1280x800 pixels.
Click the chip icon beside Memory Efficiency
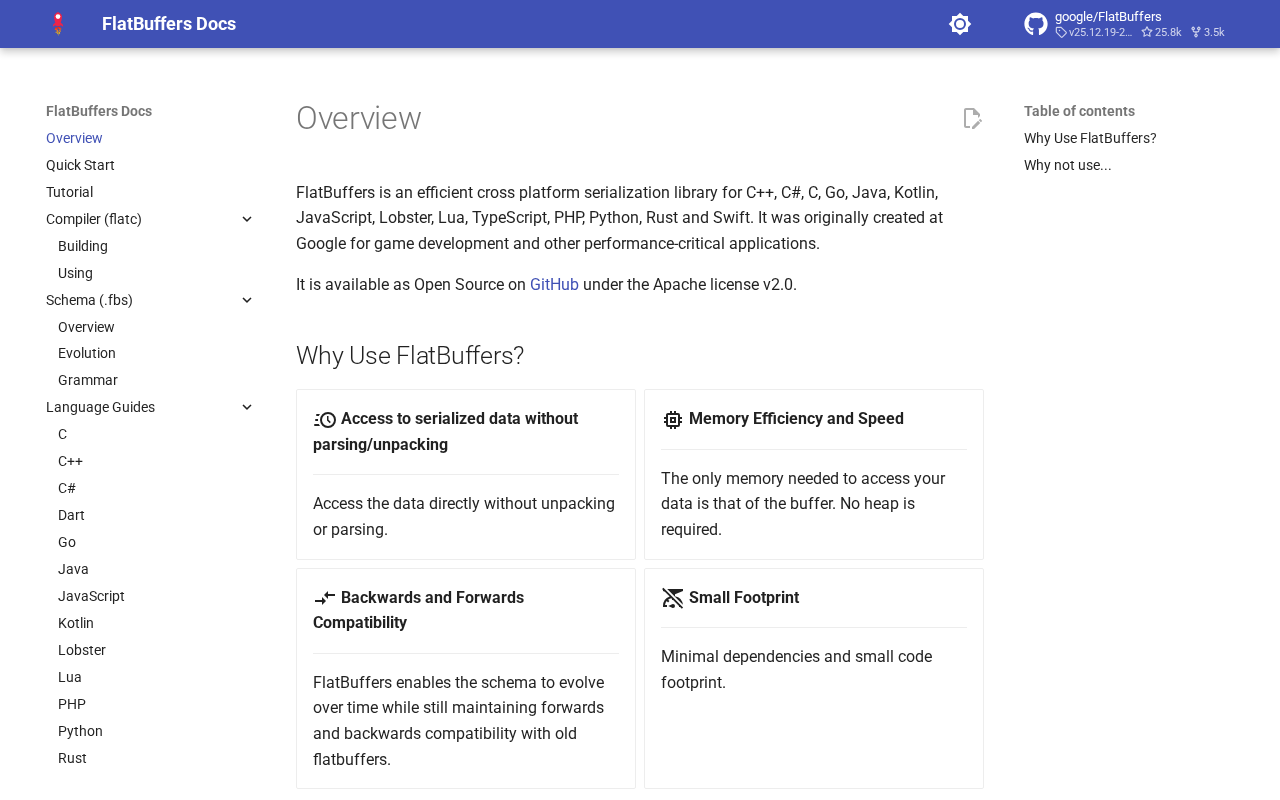click(x=673, y=420)
